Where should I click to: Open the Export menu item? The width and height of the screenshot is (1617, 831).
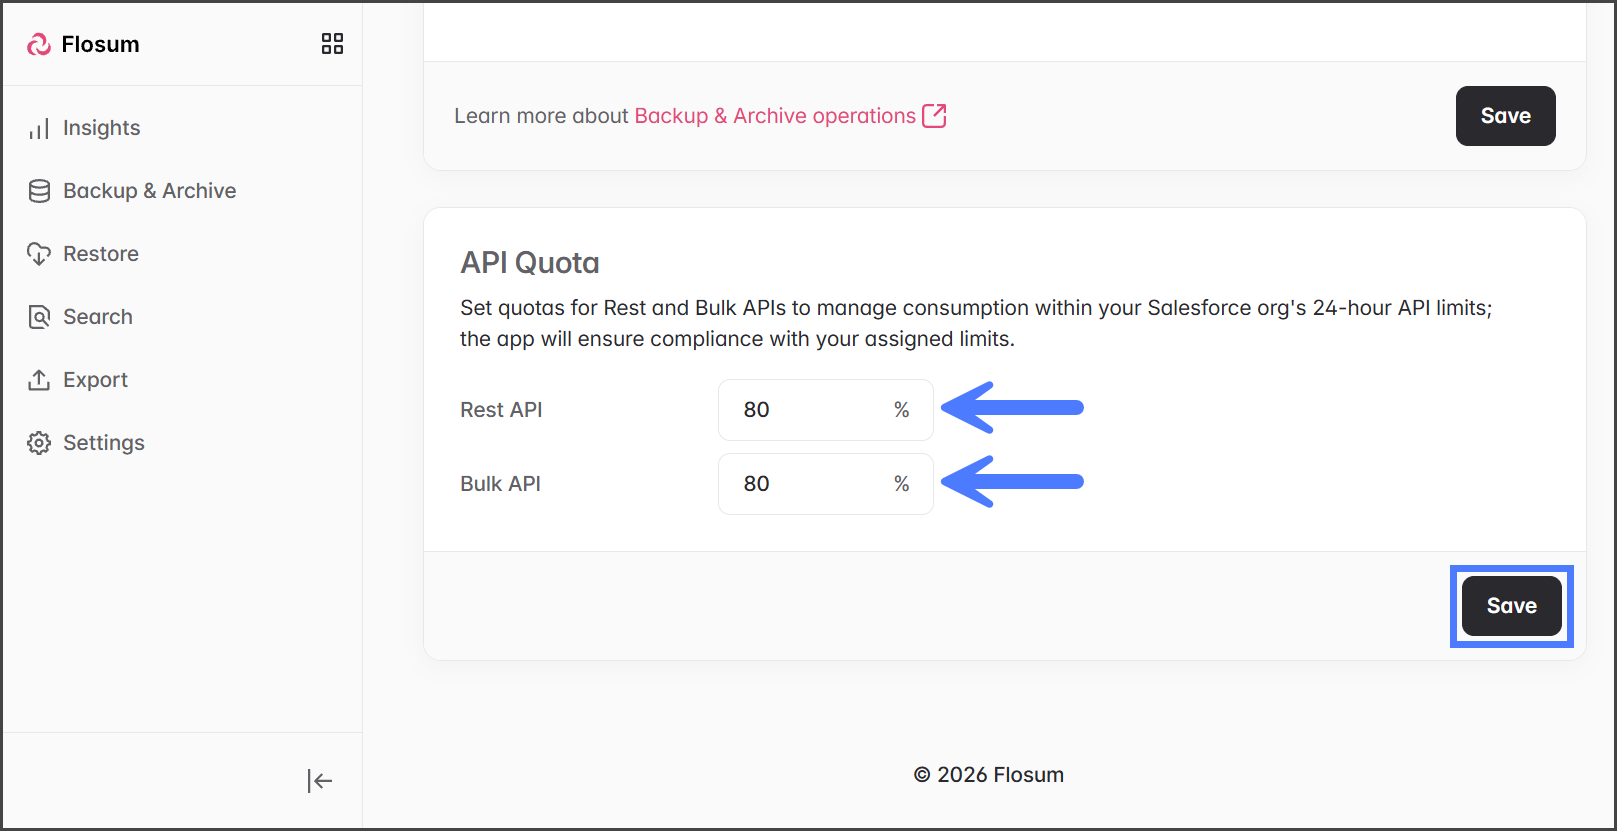coord(95,380)
